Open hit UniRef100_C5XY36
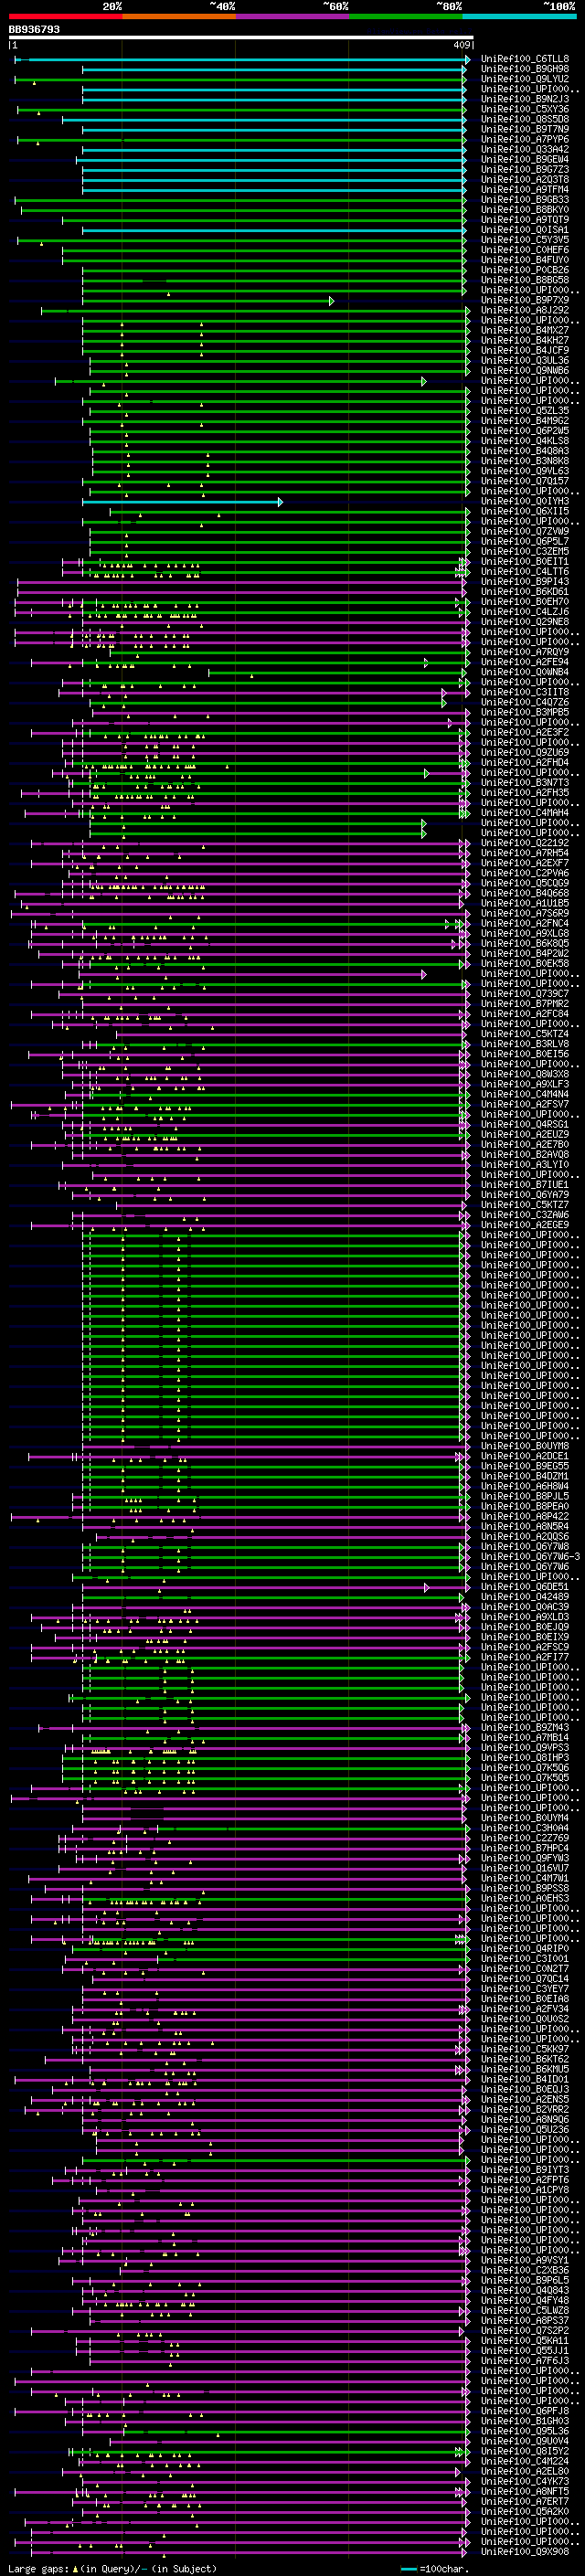The image size is (585, 2576). click(x=525, y=109)
